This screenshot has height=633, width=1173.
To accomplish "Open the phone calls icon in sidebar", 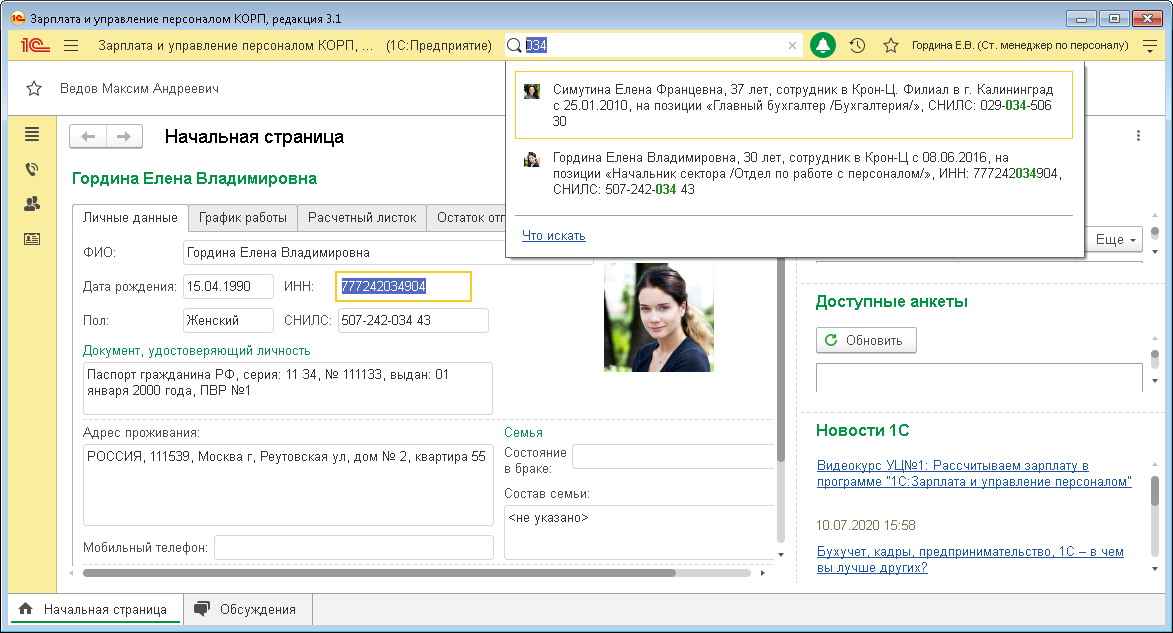I will (31, 169).
